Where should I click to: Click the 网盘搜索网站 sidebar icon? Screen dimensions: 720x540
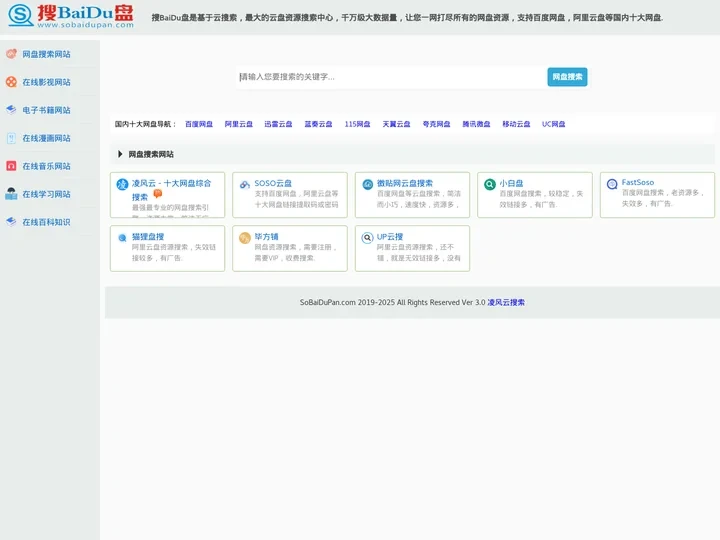[x=11, y=54]
